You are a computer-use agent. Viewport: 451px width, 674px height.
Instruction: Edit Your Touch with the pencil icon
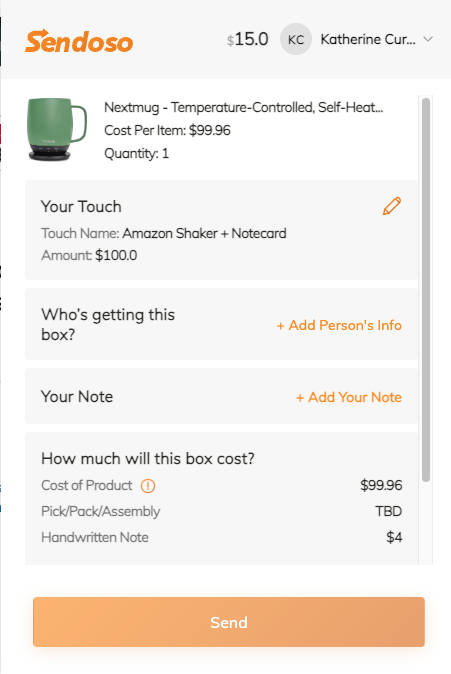coord(392,206)
